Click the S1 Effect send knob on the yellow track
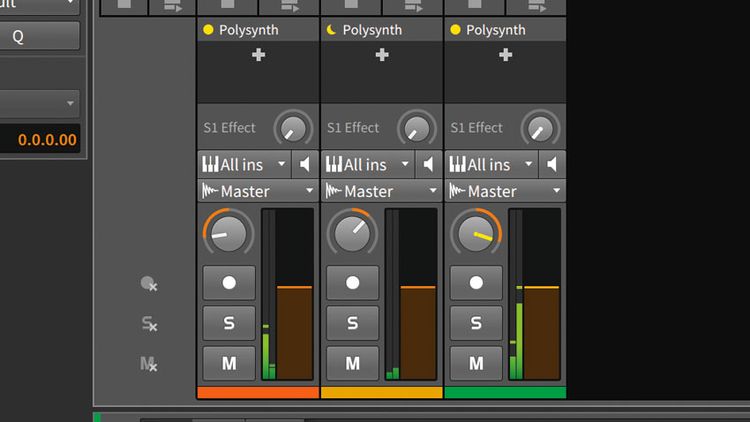 point(417,129)
